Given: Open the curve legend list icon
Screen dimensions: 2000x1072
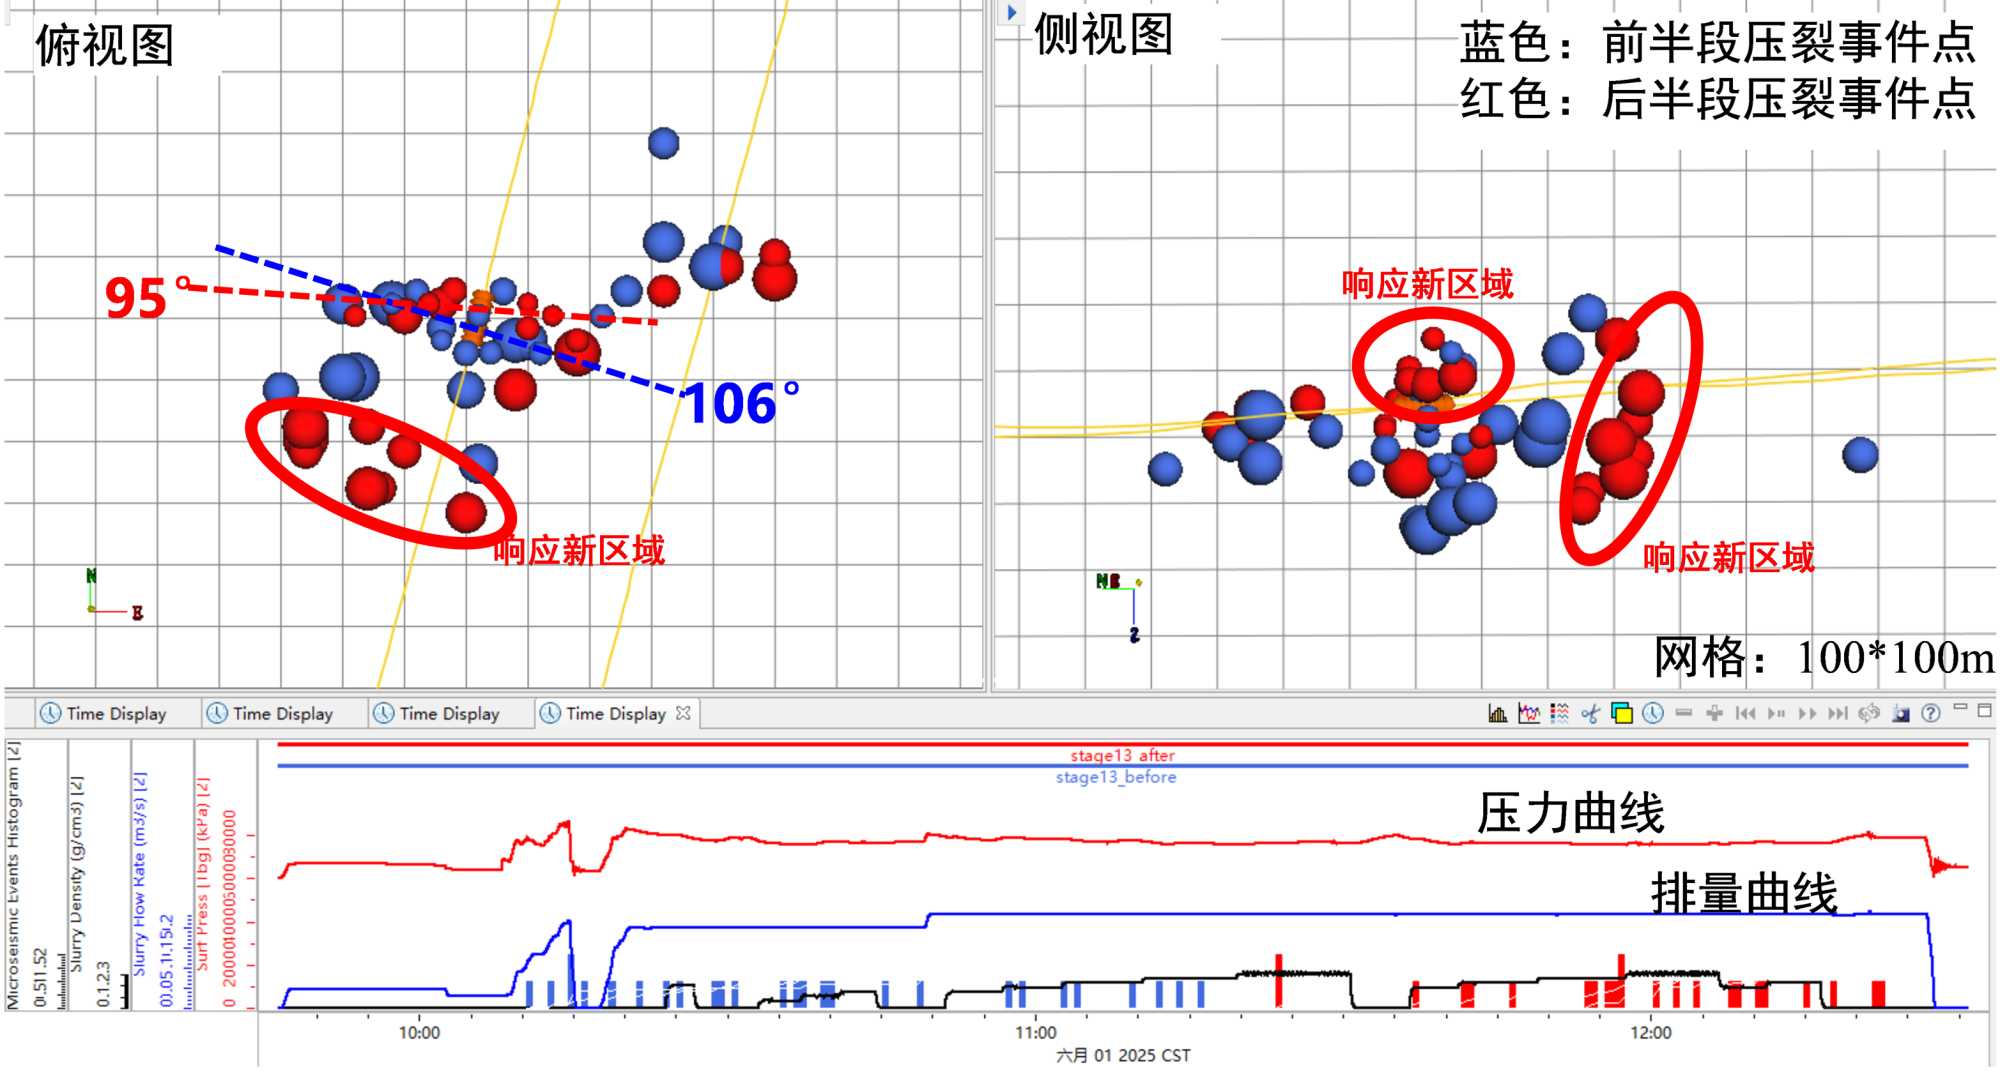Looking at the screenshot, I should click(1559, 713).
